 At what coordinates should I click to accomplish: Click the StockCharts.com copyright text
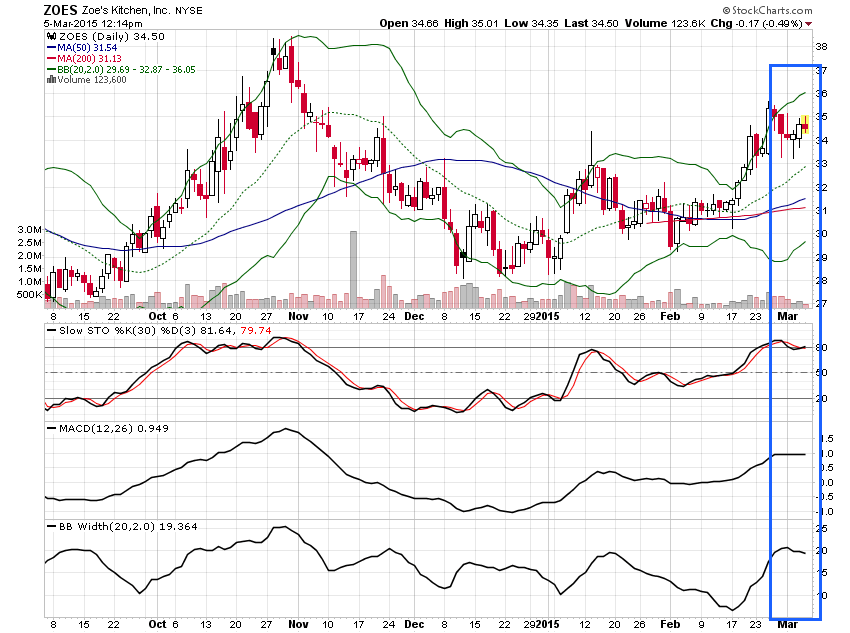click(768, 10)
